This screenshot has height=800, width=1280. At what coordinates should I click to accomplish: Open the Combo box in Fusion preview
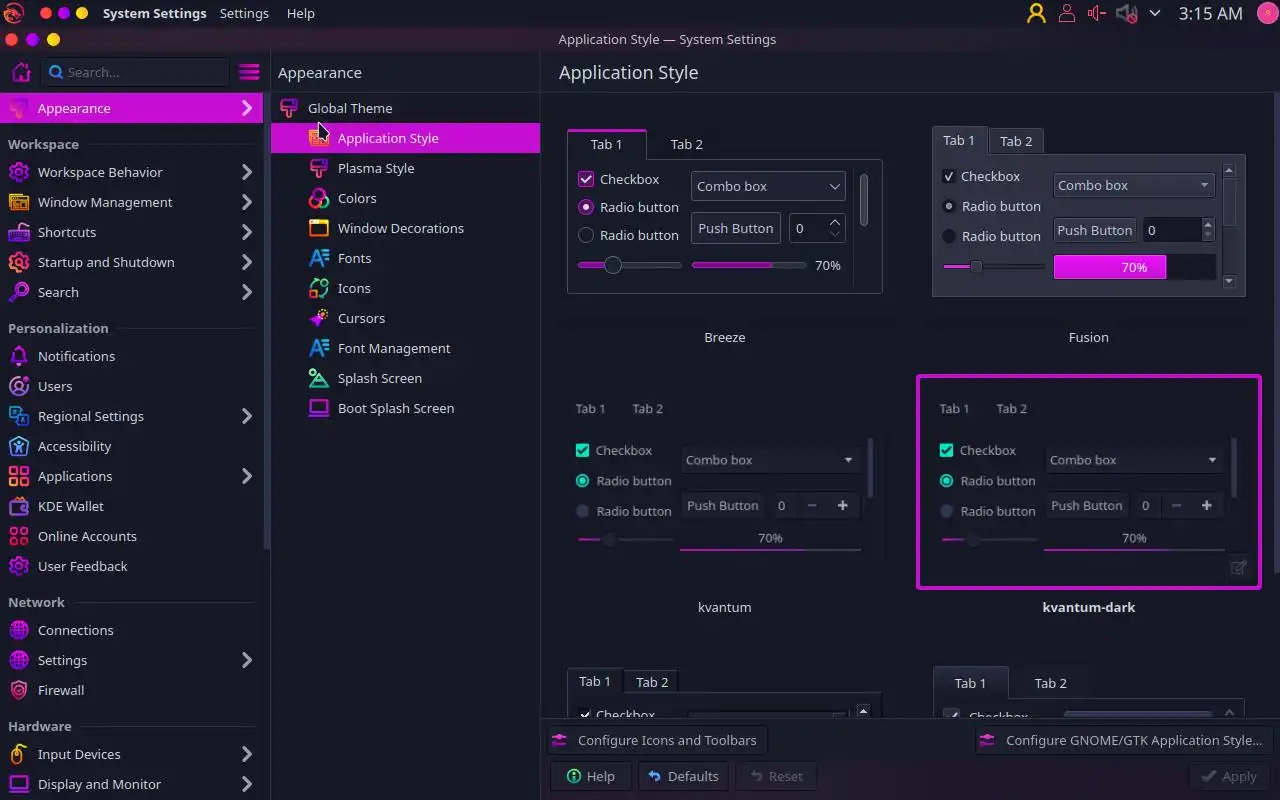[1133, 185]
